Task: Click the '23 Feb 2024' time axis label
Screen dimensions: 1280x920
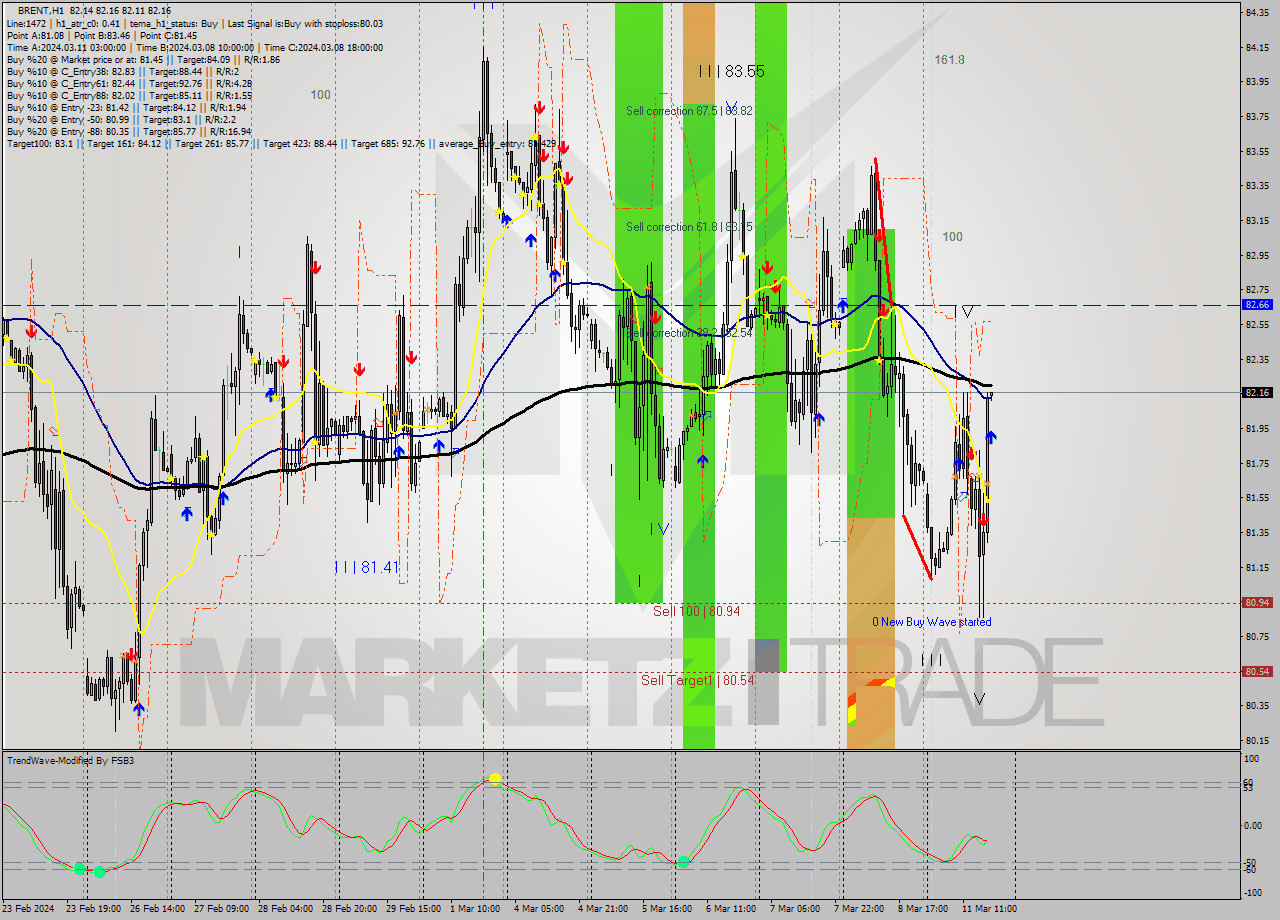Action: [x=30, y=909]
